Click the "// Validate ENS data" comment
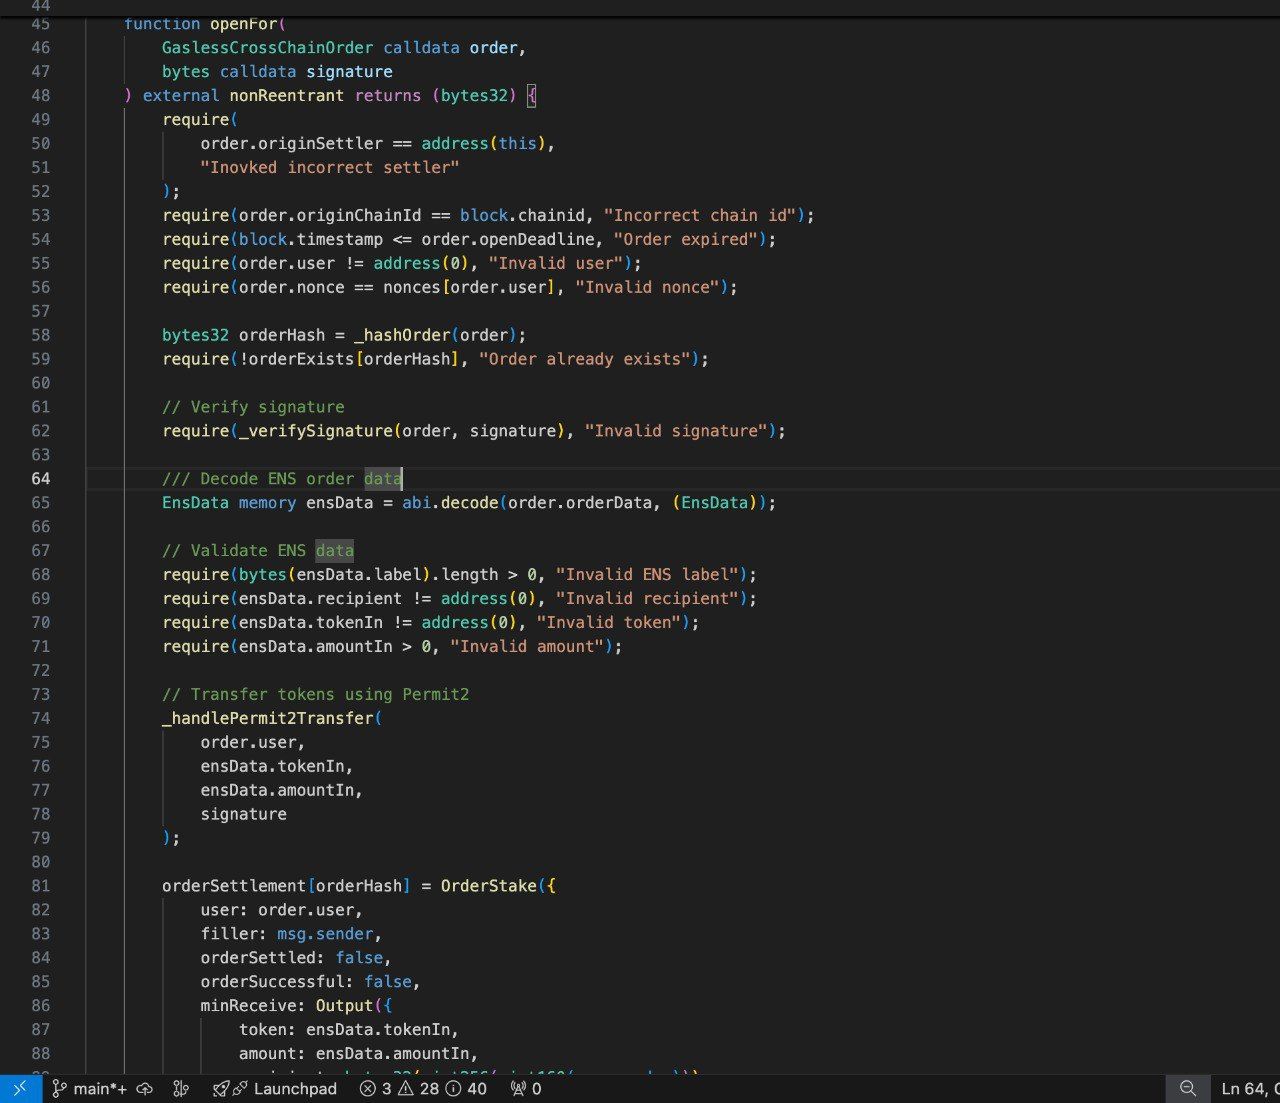1280x1103 pixels. click(x=258, y=550)
